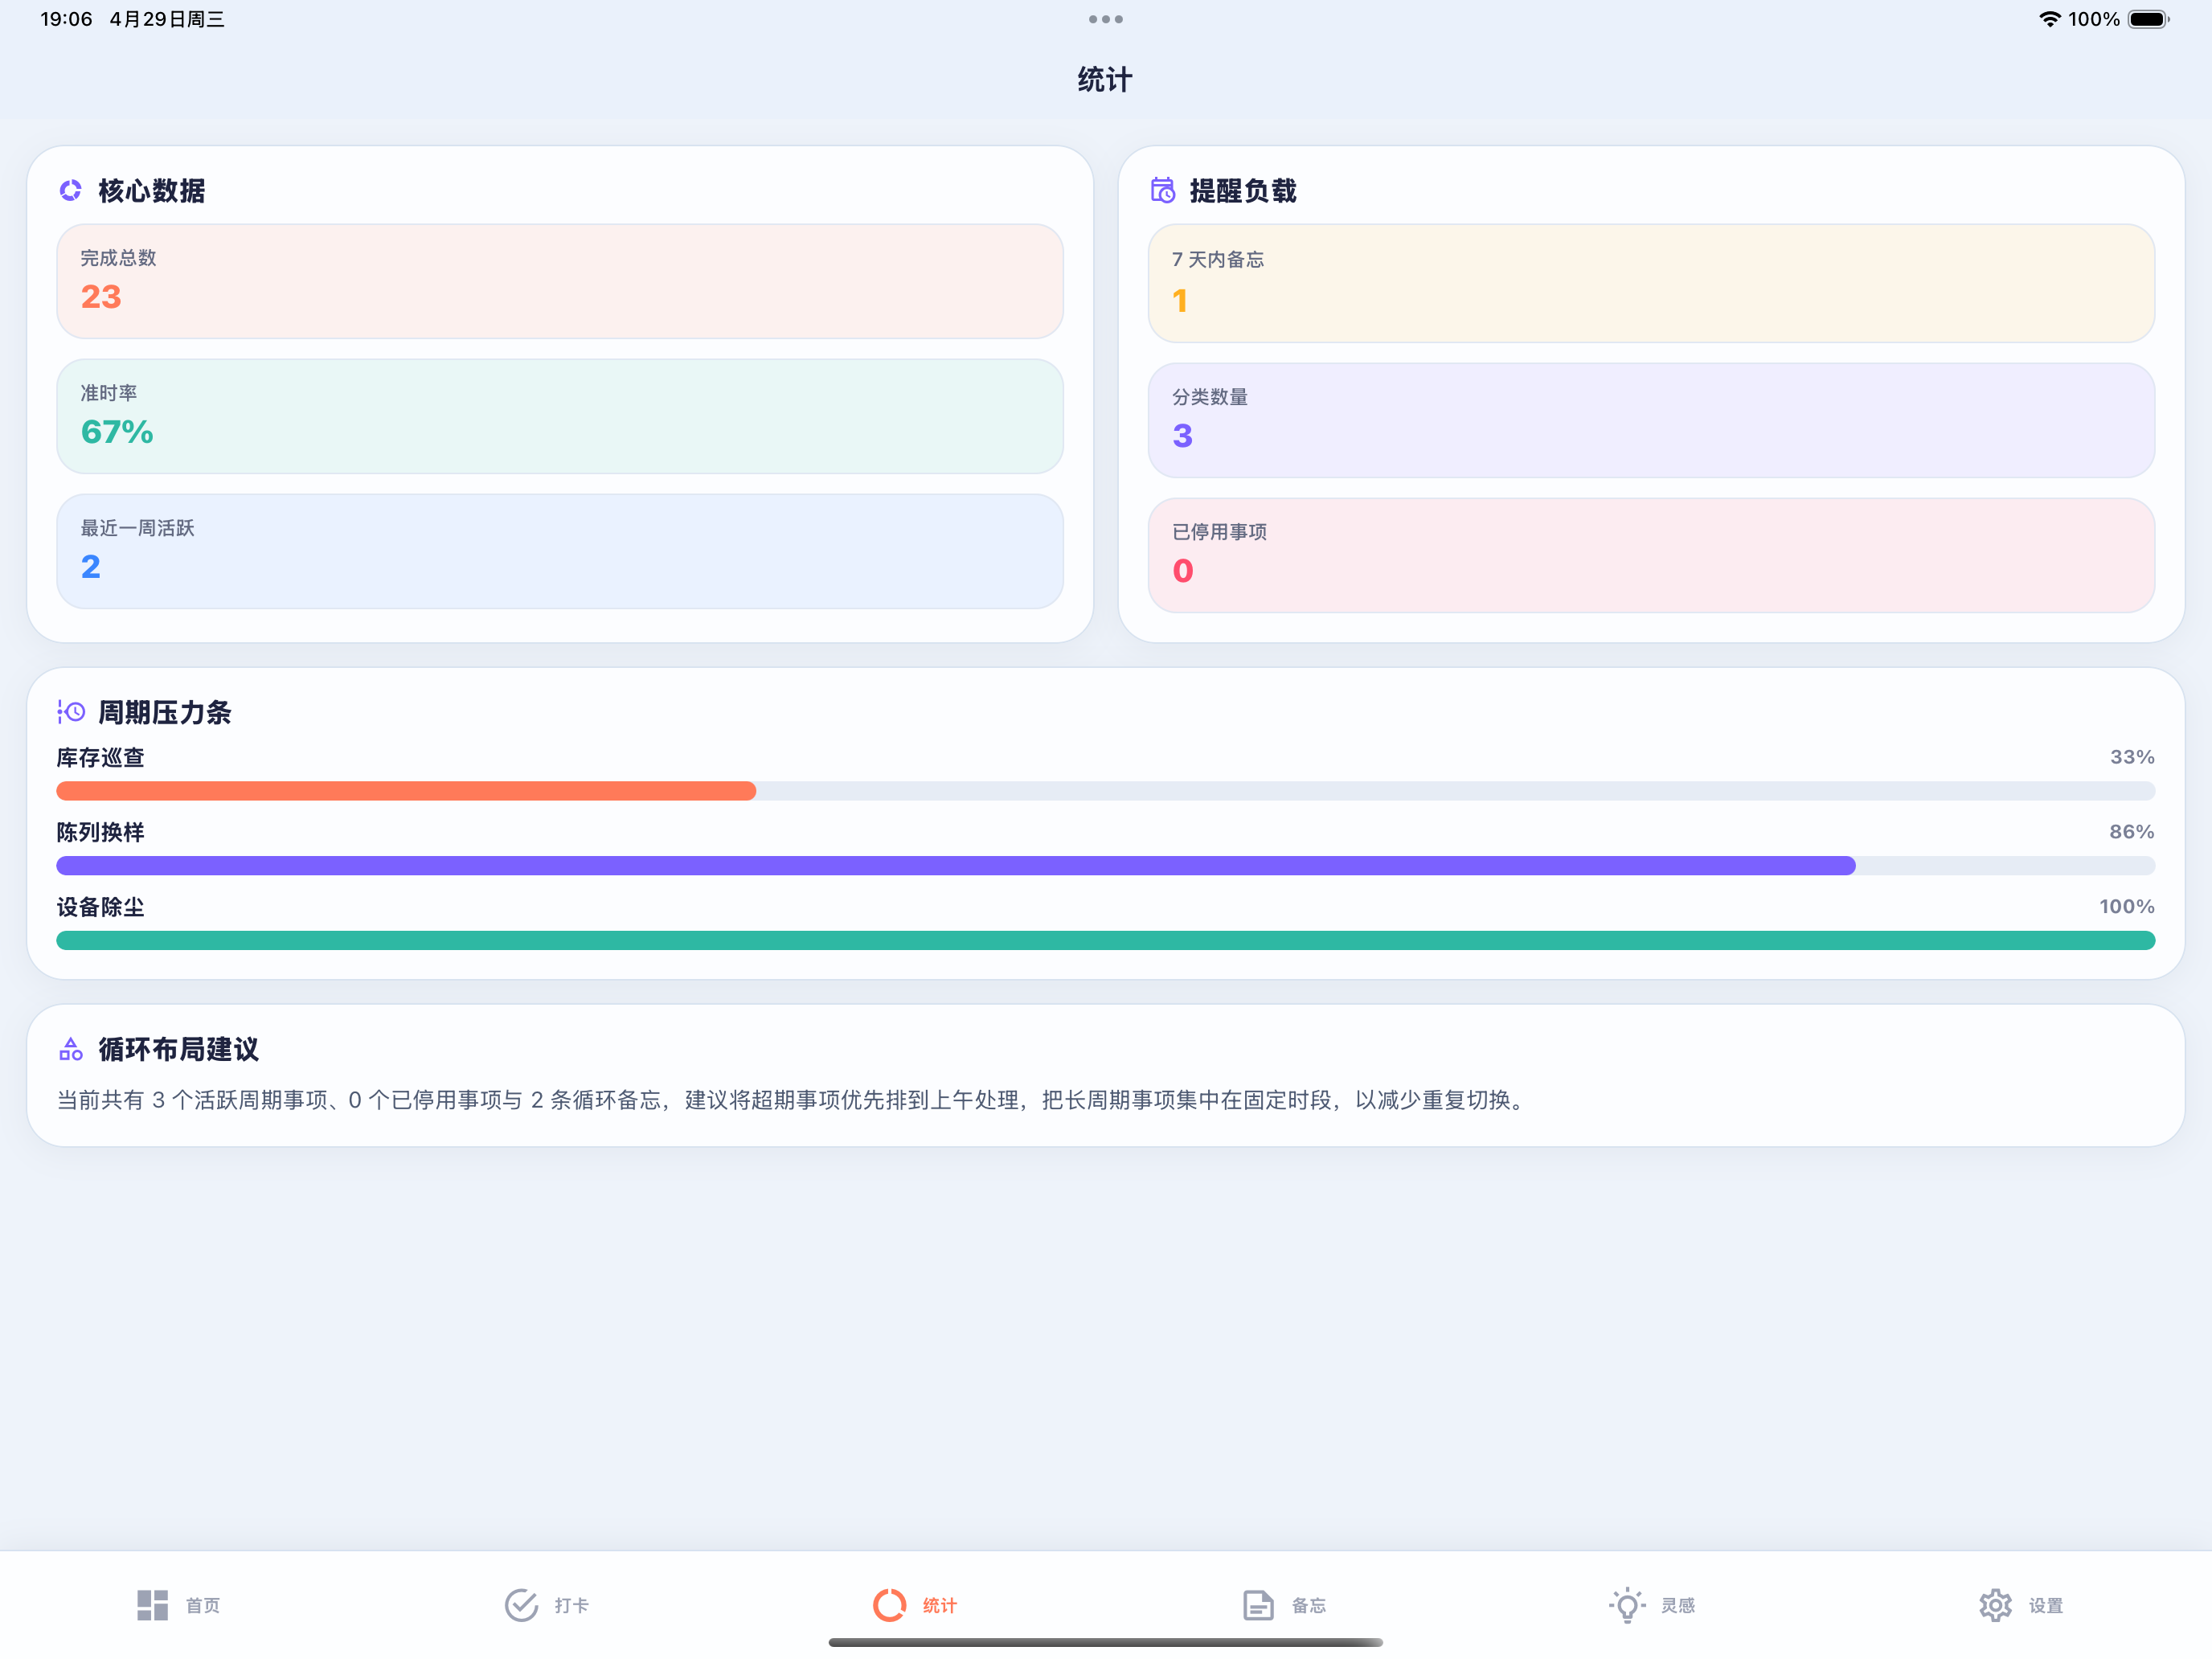Open the 7 天内备忘 card

1651,283
